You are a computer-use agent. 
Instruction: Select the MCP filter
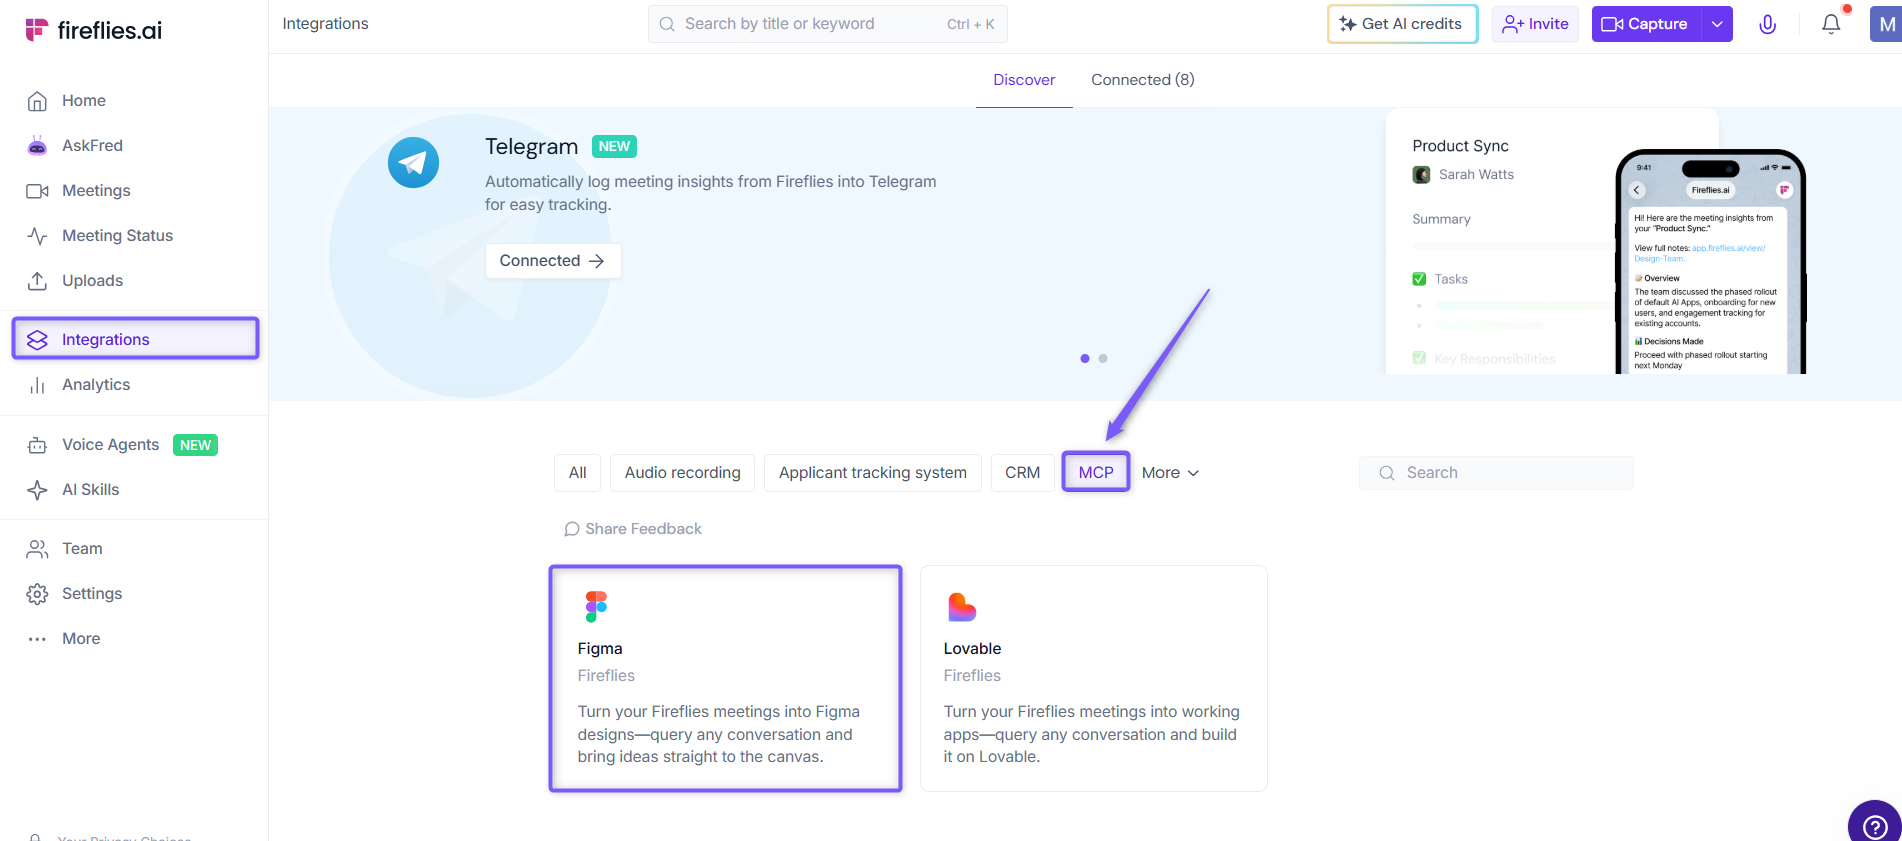pos(1096,472)
